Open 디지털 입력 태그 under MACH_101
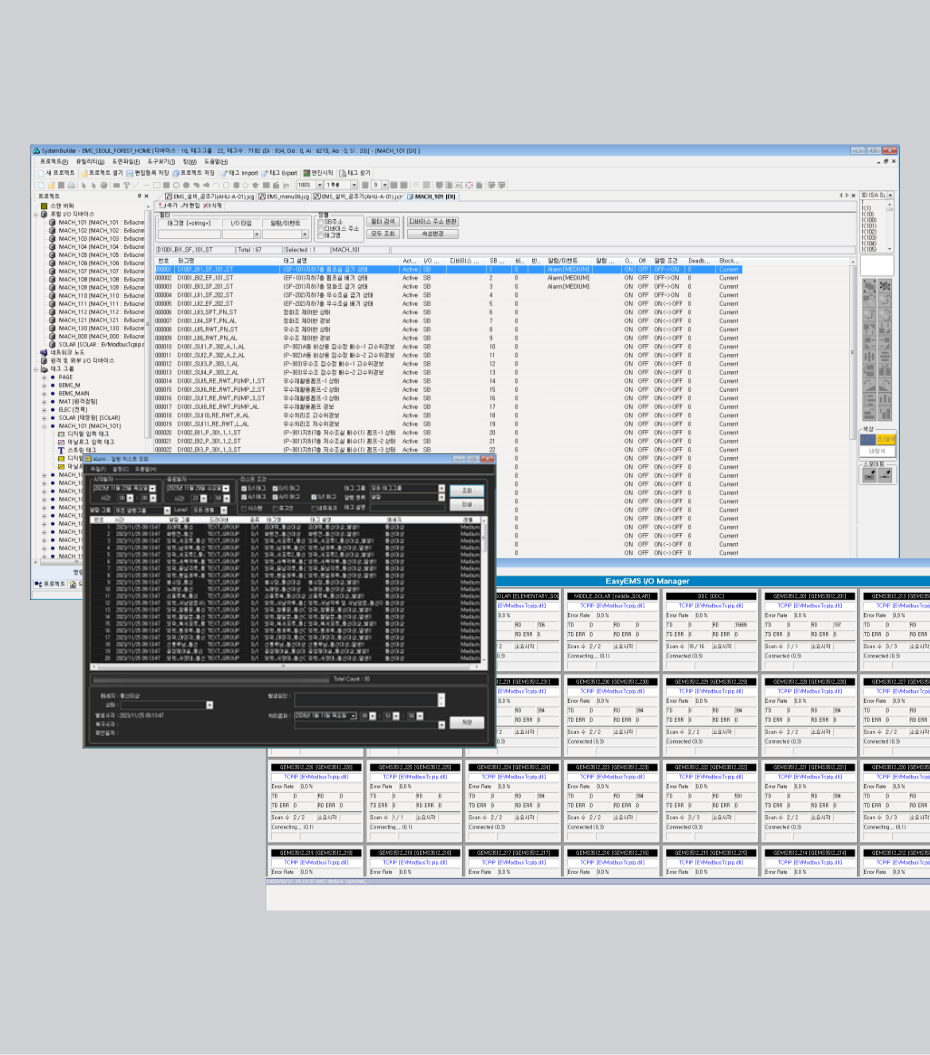Screen dimensions: 930x1055 tap(83, 434)
